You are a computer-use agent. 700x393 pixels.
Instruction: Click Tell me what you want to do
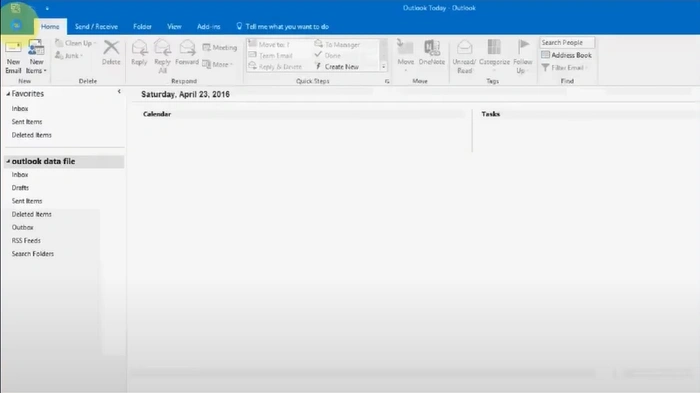tap(282, 27)
